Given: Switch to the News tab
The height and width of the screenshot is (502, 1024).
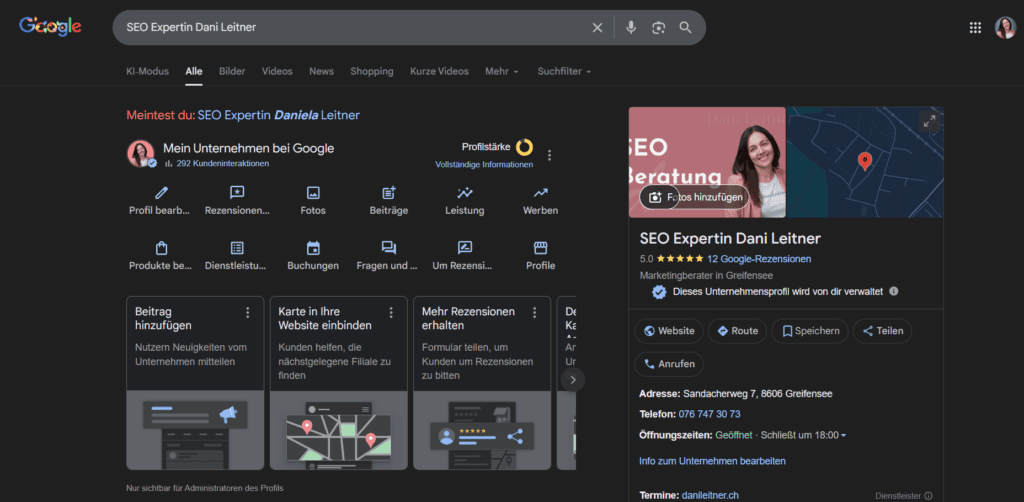Looking at the screenshot, I should tap(321, 71).
